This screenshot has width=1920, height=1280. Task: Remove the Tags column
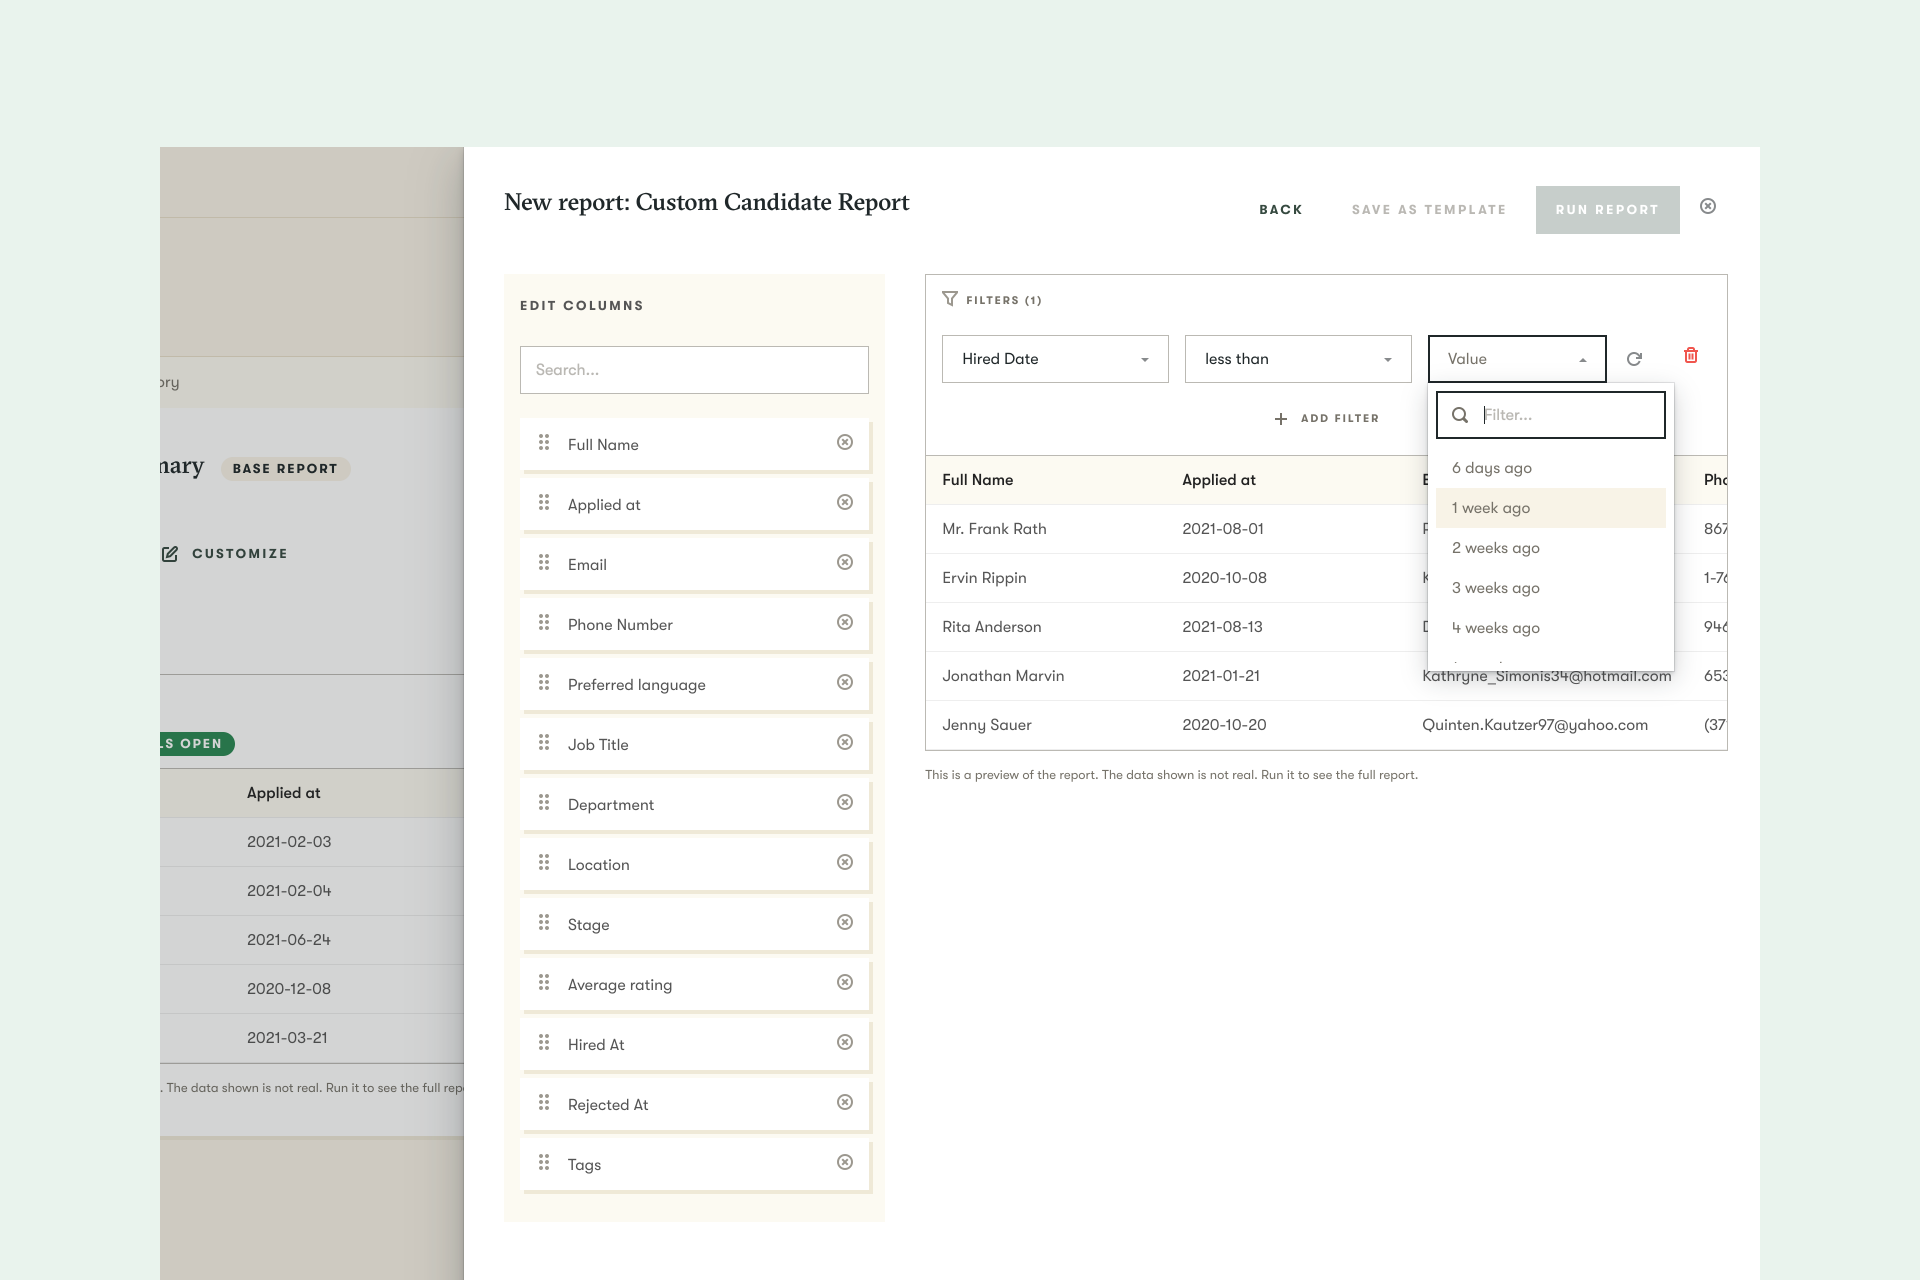tap(845, 1162)
